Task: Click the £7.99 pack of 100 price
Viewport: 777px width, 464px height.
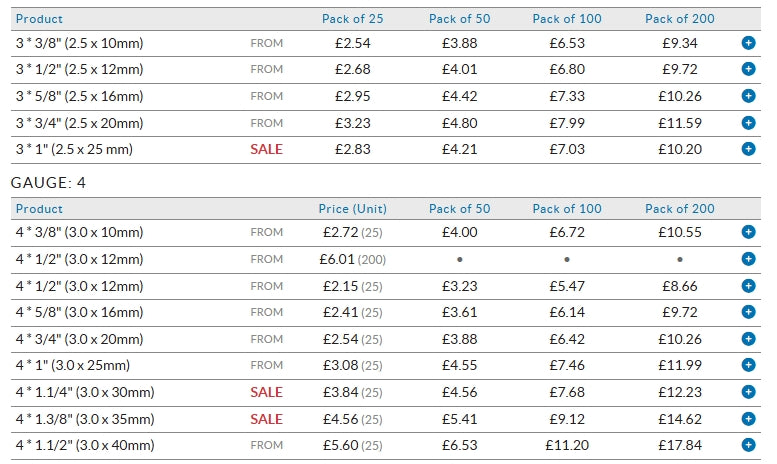Action: [567, 123]
